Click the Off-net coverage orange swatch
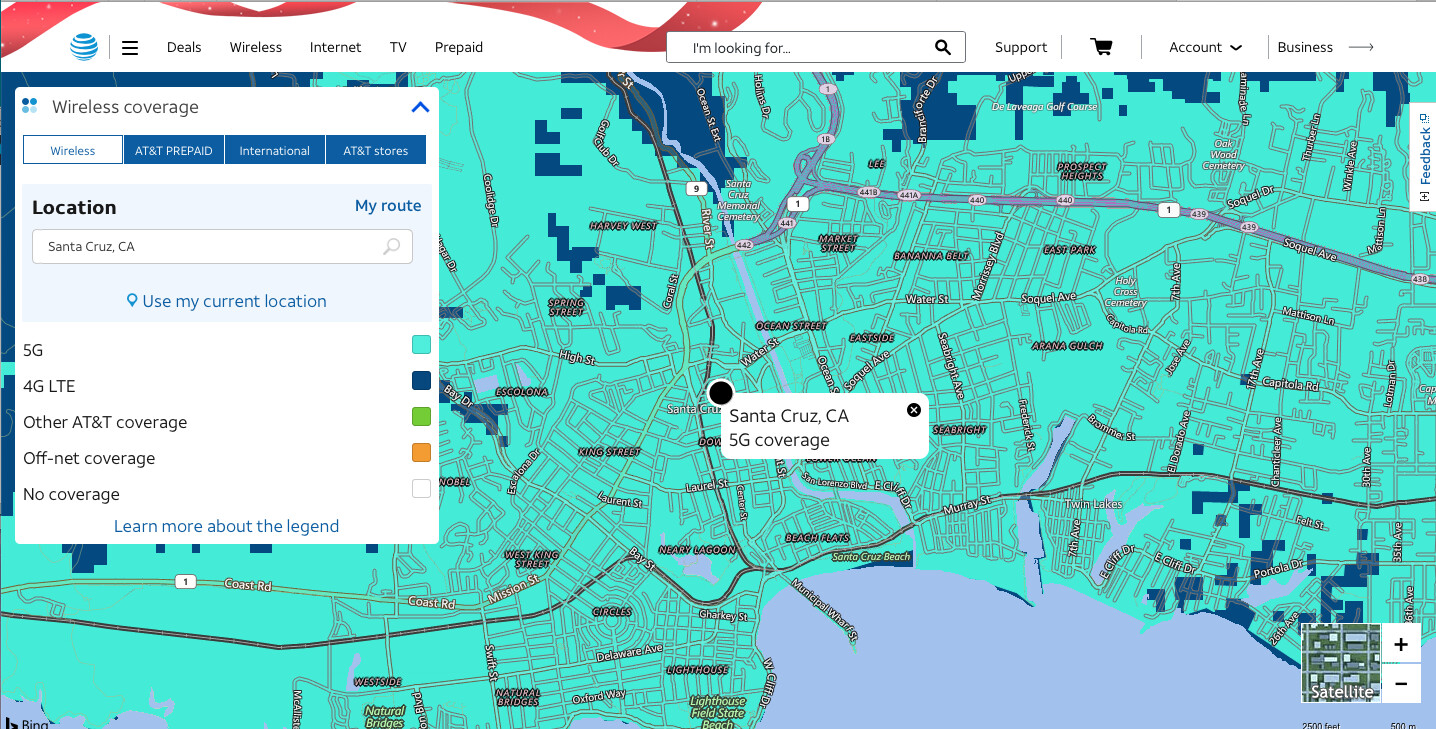 (421, 453)
